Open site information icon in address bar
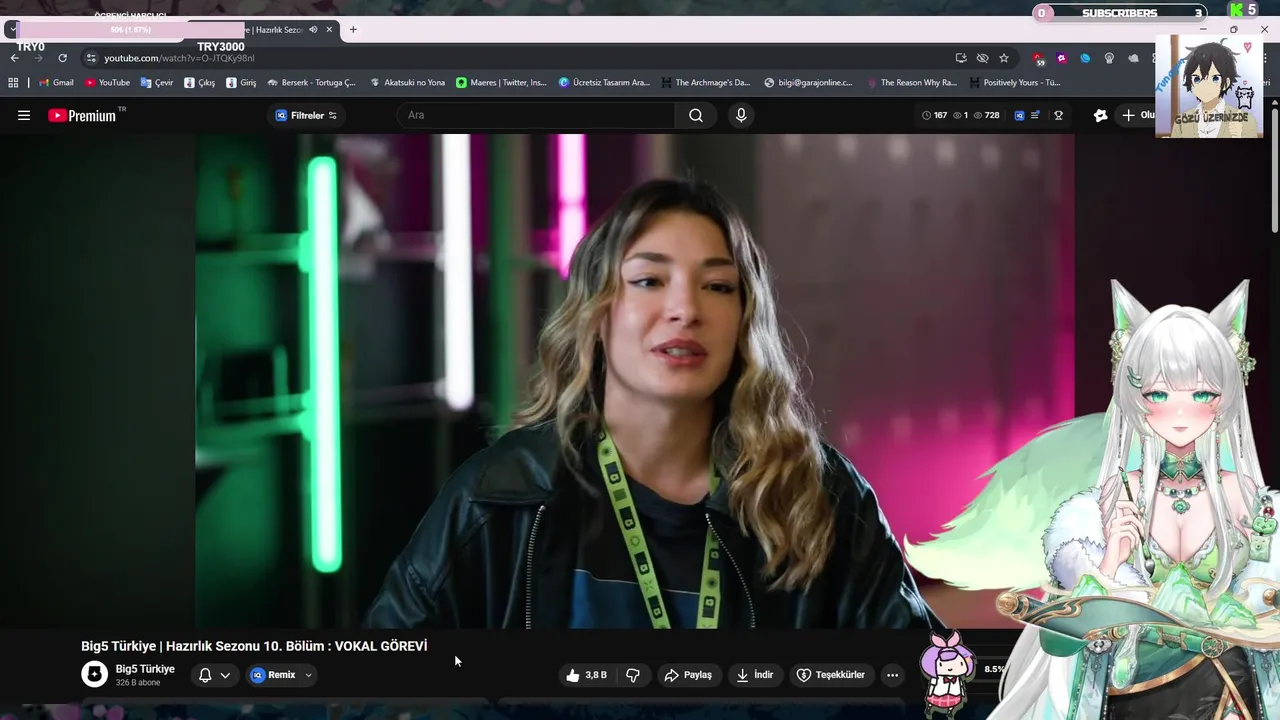 click(91, 58)
